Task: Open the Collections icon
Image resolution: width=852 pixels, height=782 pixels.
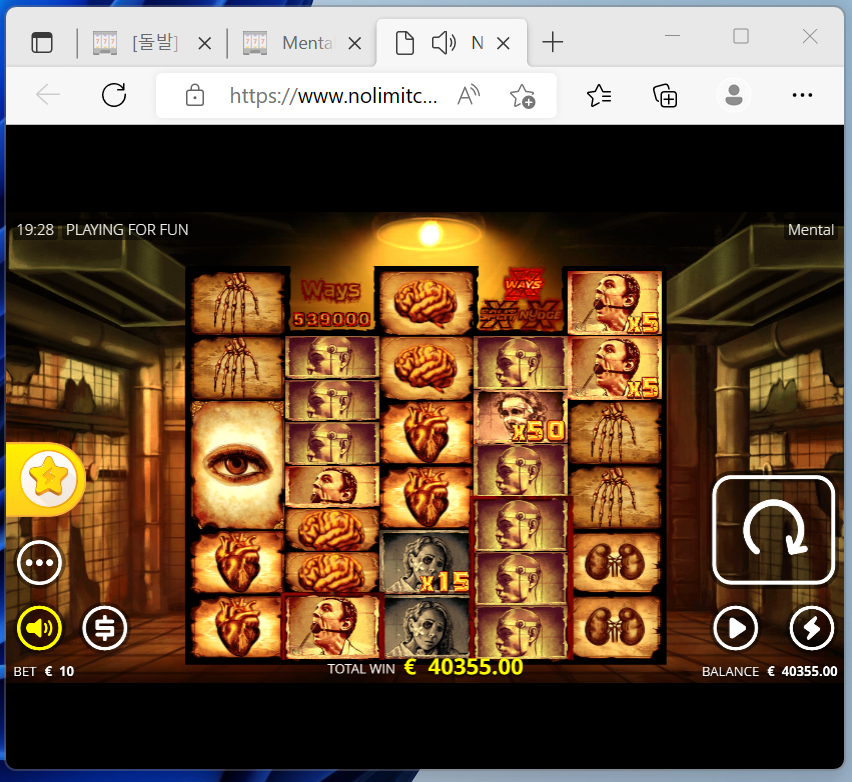Action: [x=665, y=96]
